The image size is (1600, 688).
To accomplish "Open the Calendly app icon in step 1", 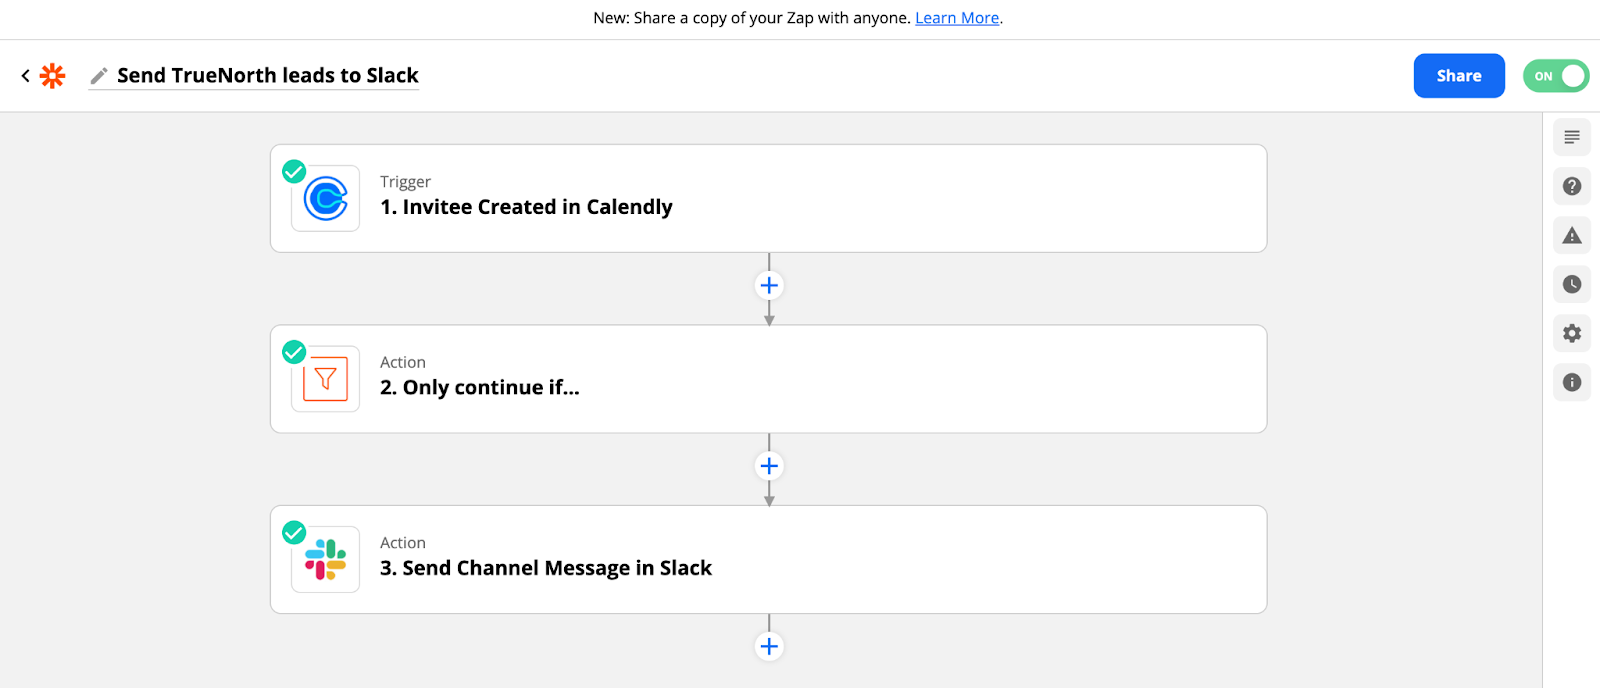I will point(325,198).
